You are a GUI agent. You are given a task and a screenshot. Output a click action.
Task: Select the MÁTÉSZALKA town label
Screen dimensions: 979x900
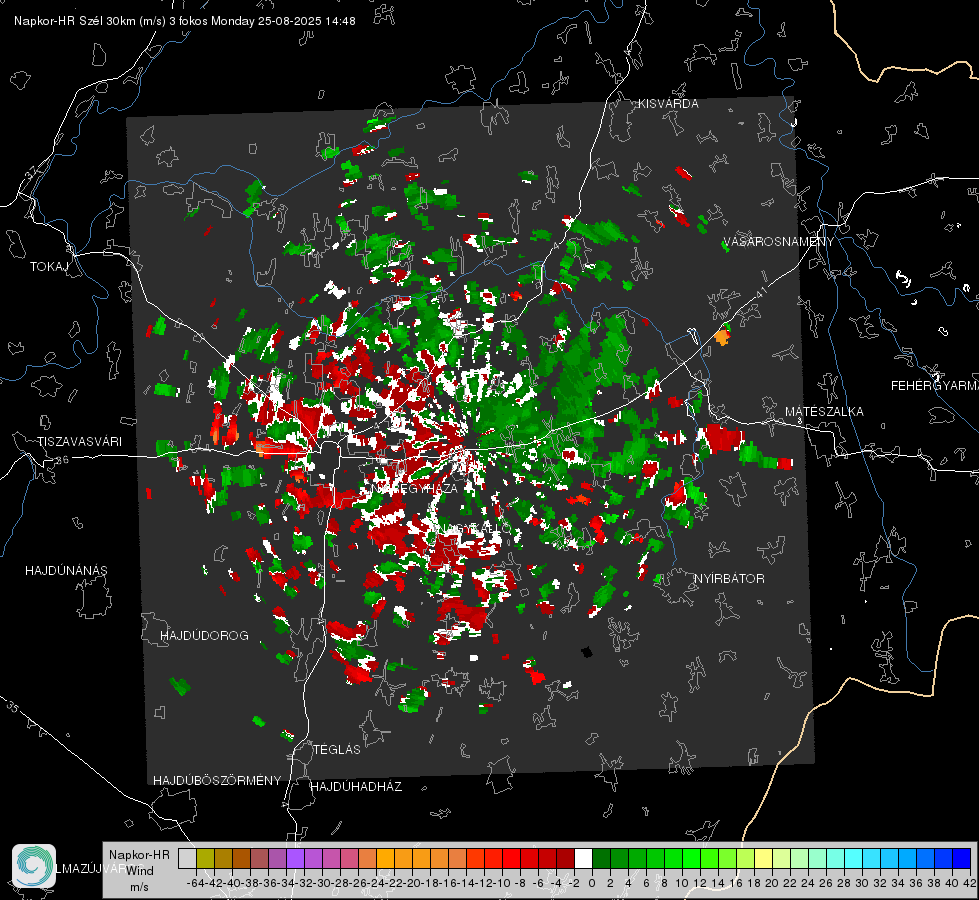click(824, 411)
